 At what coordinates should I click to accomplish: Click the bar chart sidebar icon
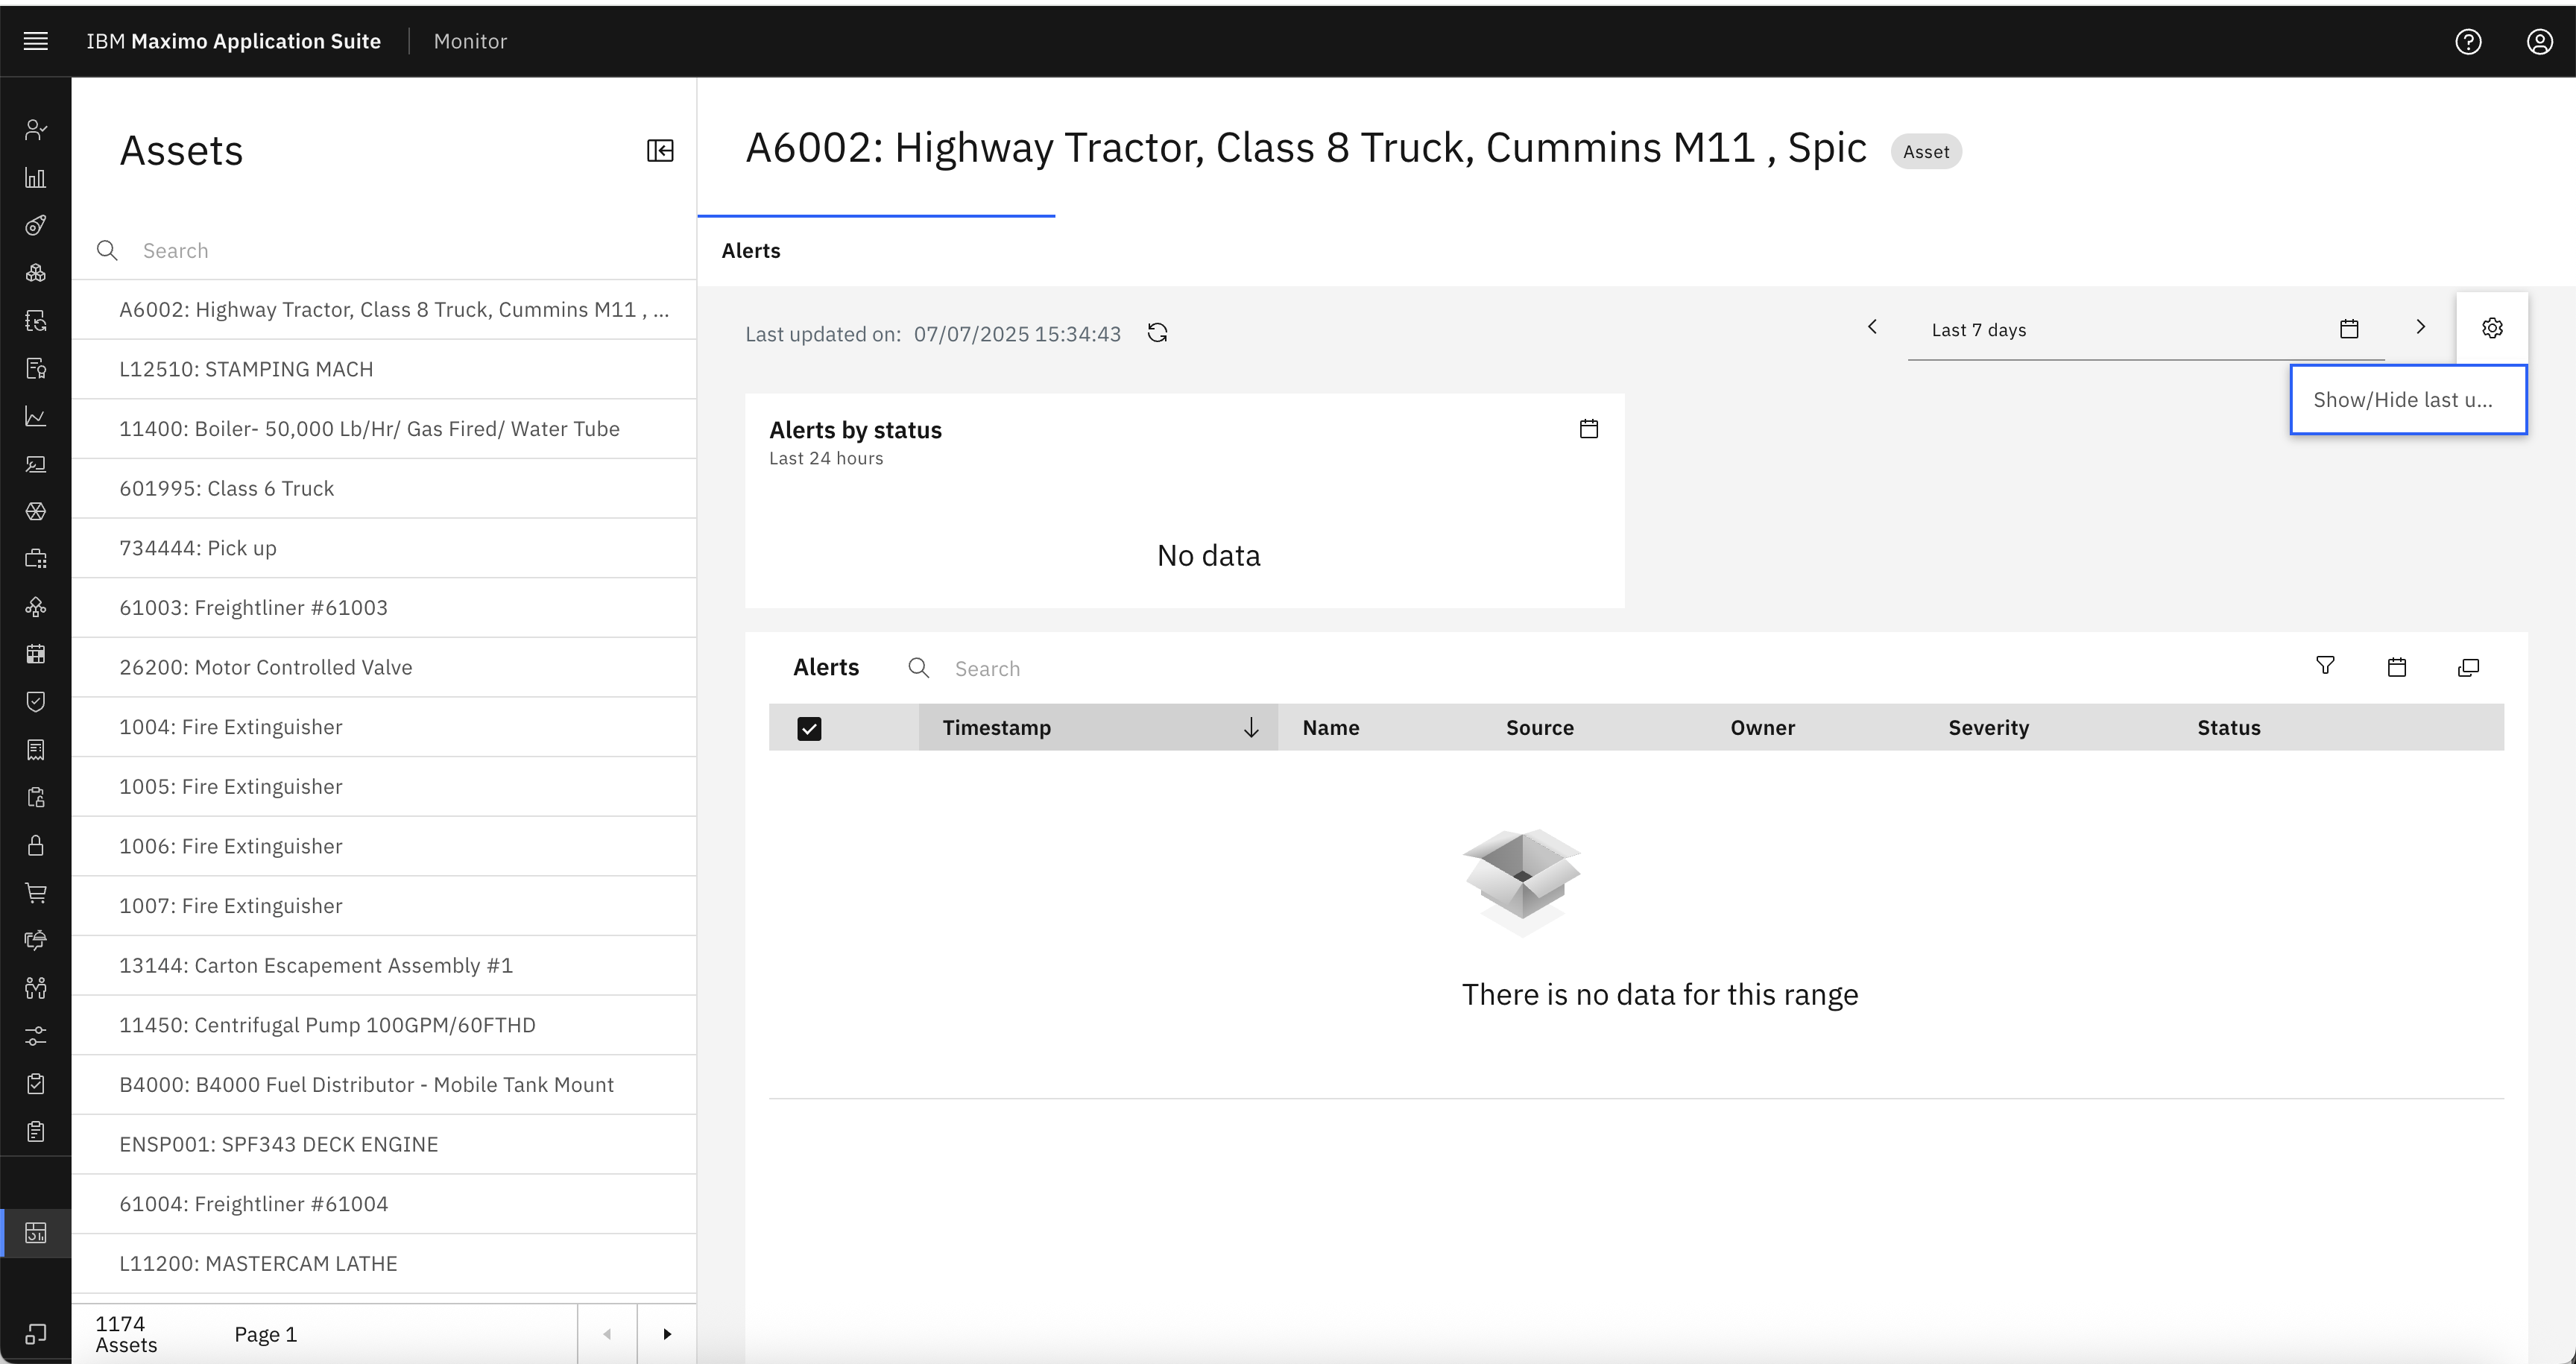coord(36,178)
